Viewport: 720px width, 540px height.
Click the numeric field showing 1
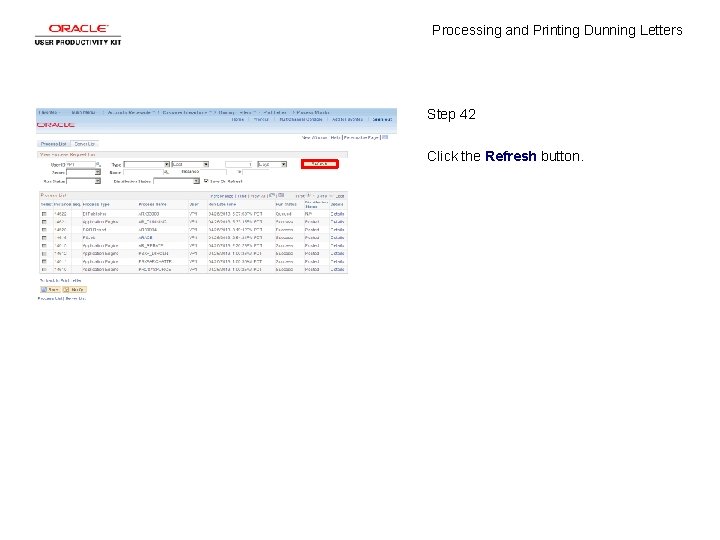pyautogui.click(x=238, y=164)
